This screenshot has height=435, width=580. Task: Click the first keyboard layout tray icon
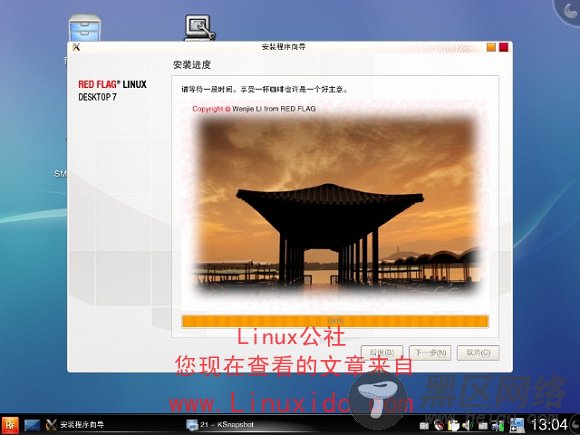point(424,426)
